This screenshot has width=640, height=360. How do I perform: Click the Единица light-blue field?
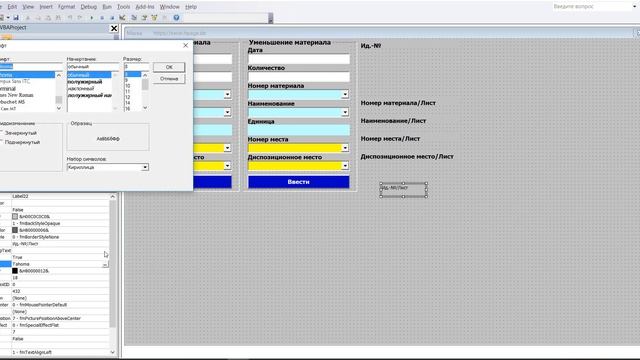[299, 130]
